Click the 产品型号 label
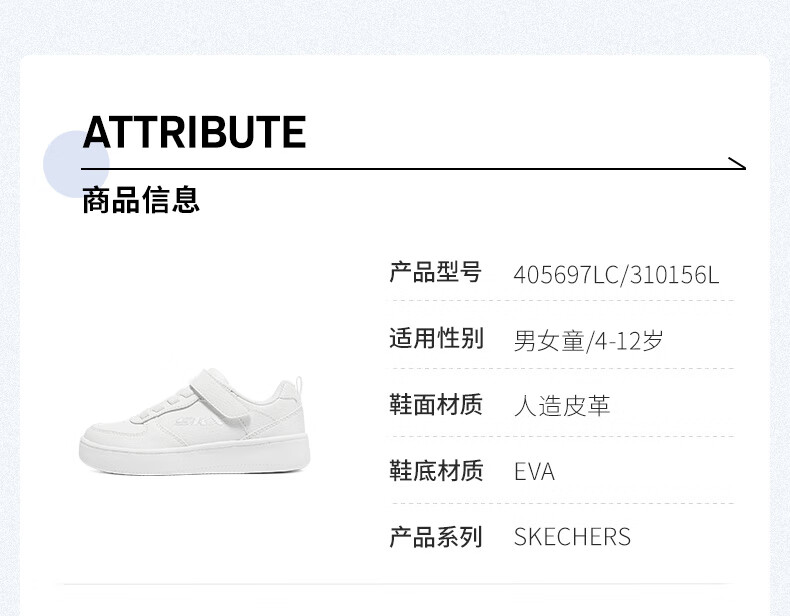Screen dimensions: 790x616 click(x=436, y=272)
